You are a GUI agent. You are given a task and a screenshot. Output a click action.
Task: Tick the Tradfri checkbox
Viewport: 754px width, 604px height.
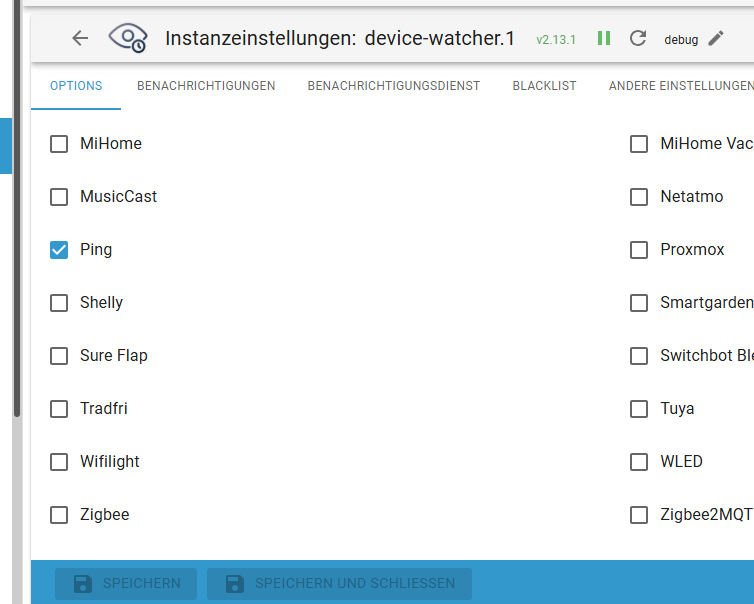[x=59, y=409]
